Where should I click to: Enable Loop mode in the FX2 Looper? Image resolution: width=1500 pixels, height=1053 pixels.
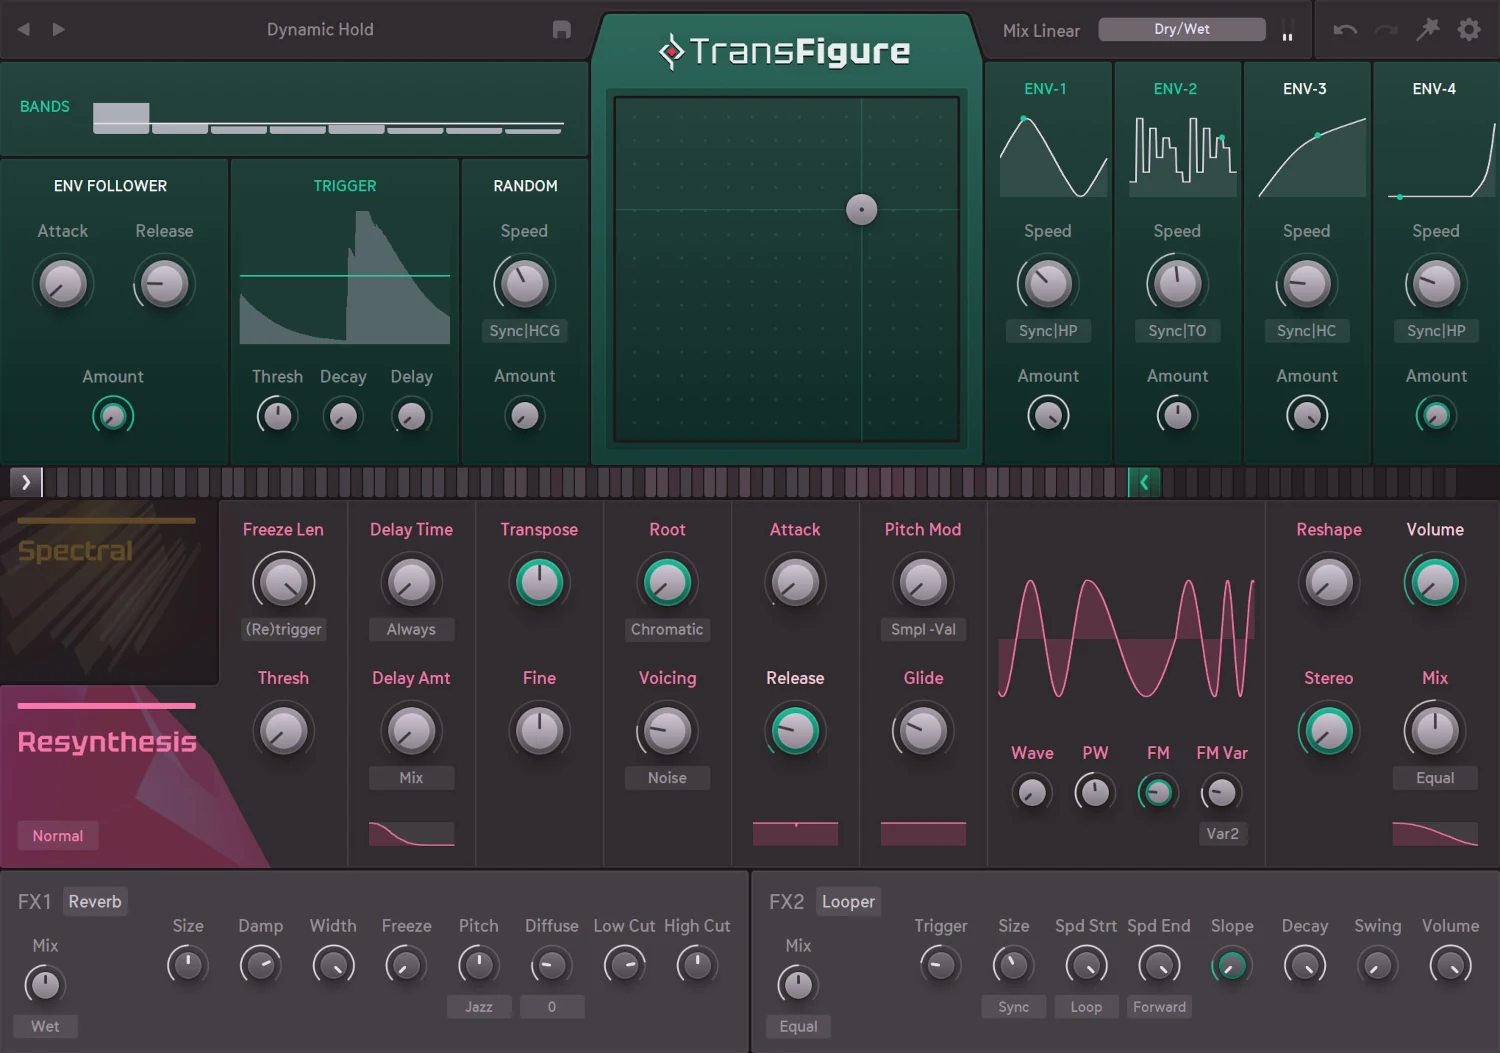pos(1086,1007)
